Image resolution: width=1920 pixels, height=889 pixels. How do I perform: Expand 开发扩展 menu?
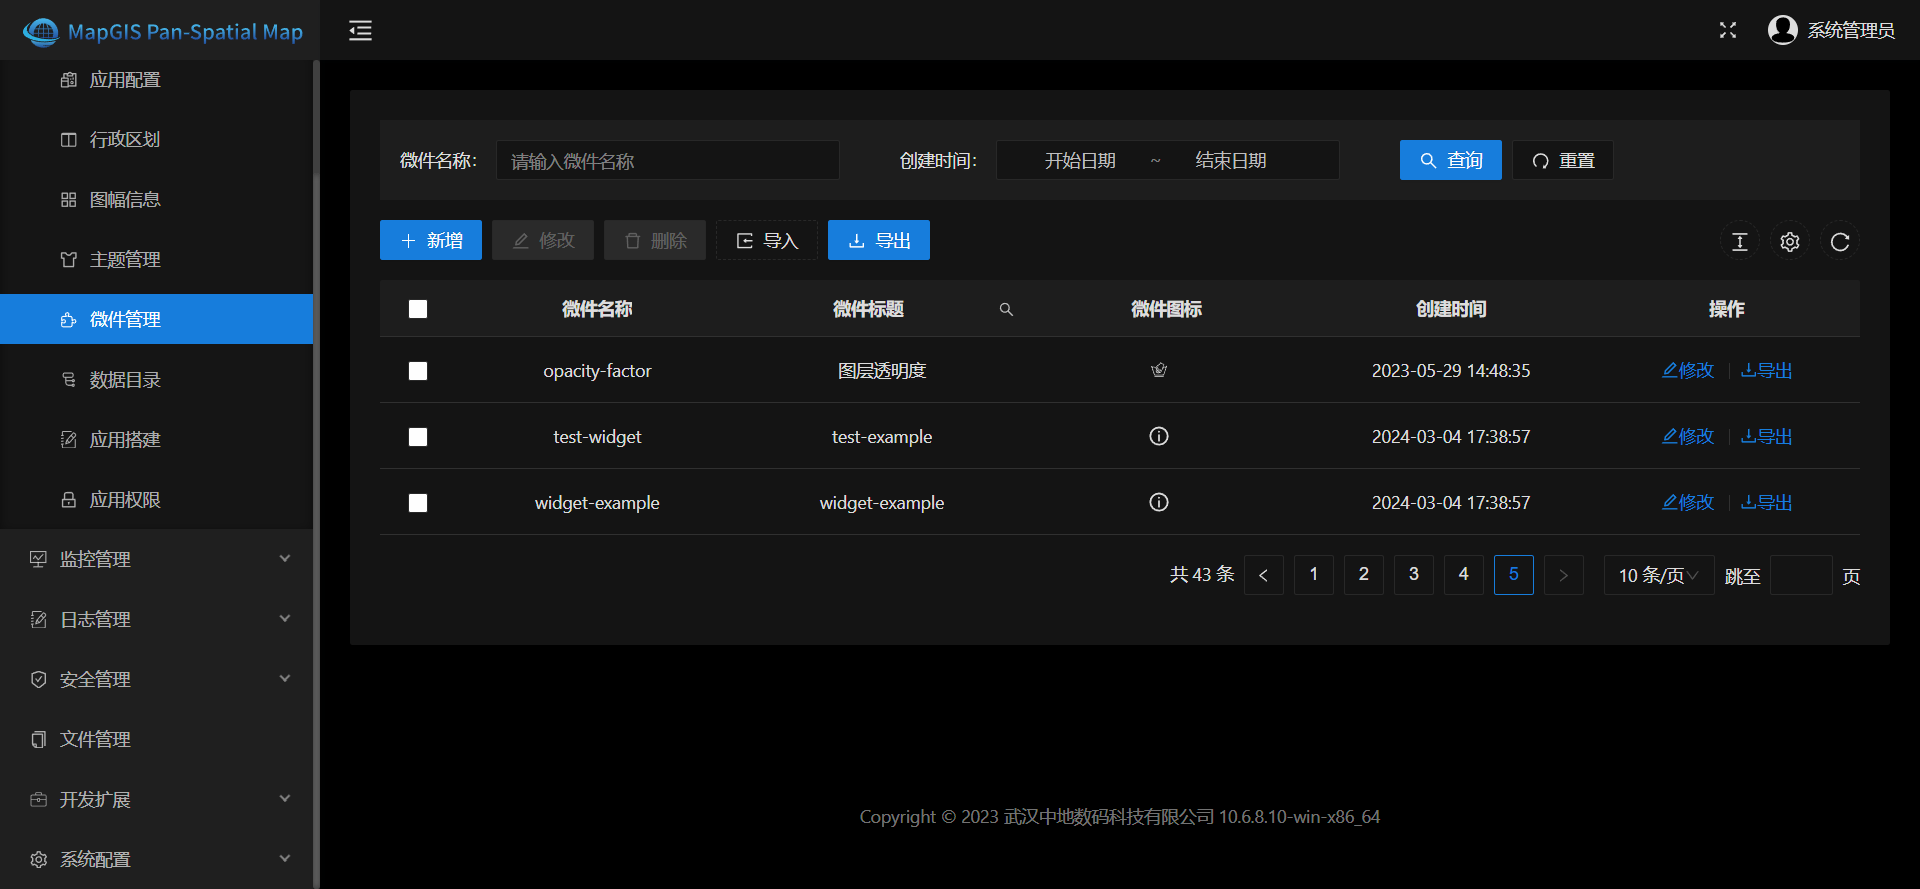[157, 799]
